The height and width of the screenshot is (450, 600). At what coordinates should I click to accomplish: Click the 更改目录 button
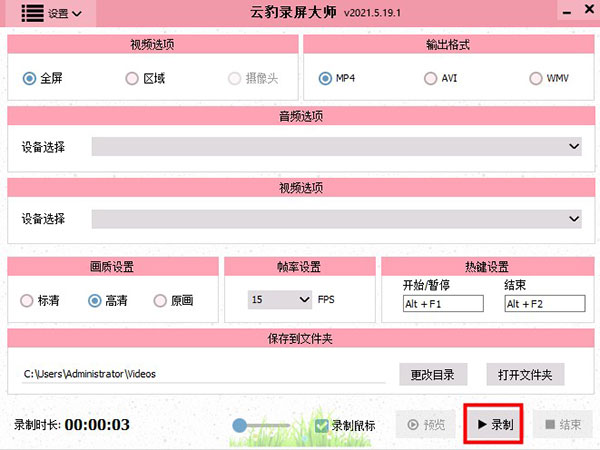coord(433,375)
